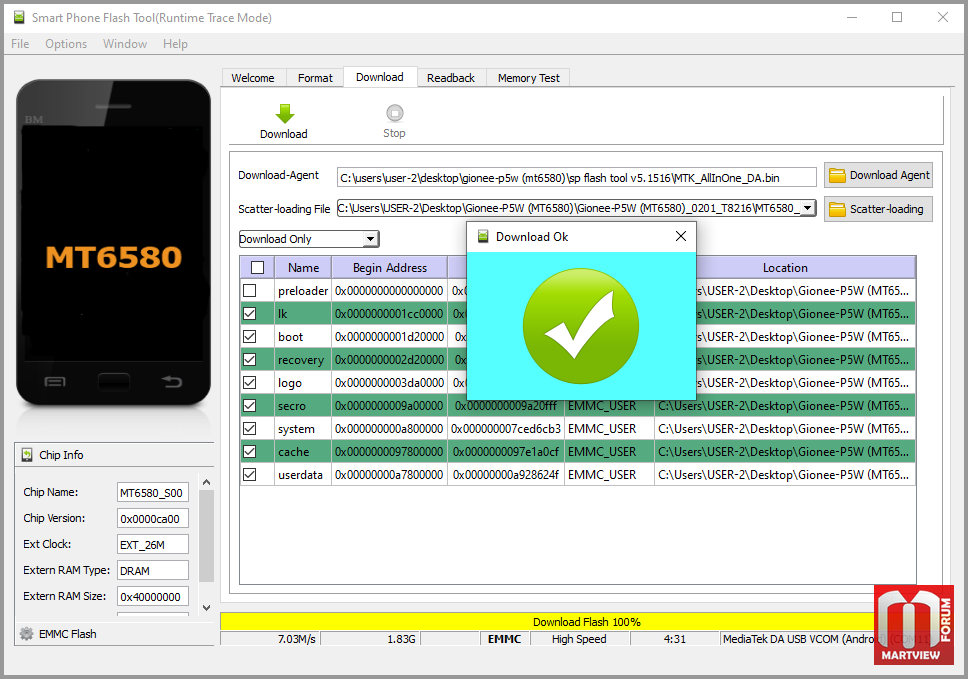Toggle the select-all checkbox in table header
The width and height of the screenshot is (968, 679).
257,267
